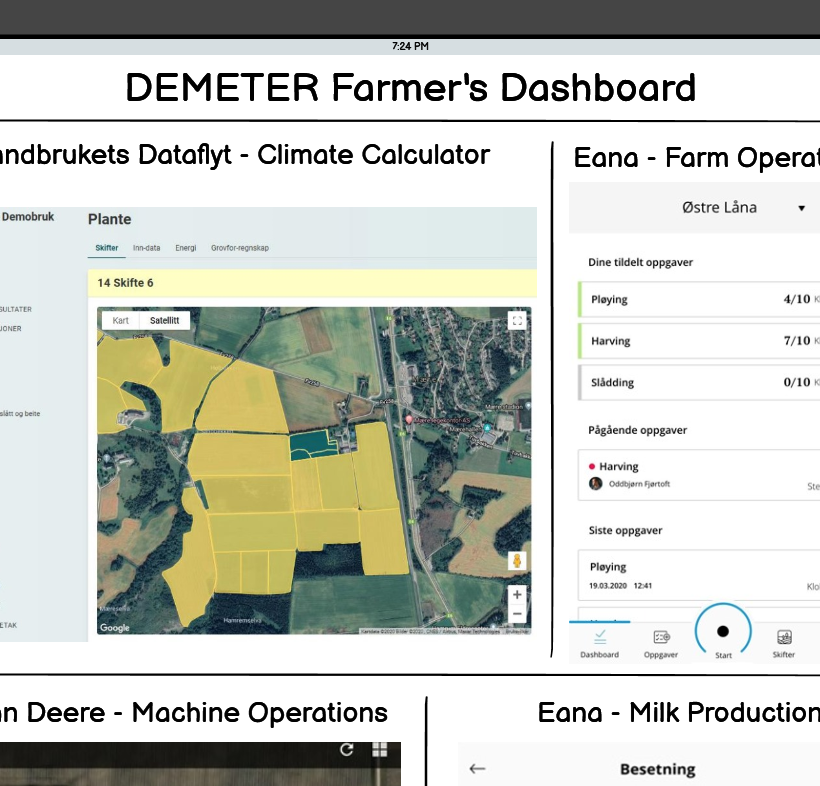
Task: Open Skifter icon in Eana bottom bar
Action: pyautogui.click(x=784, y=636)
